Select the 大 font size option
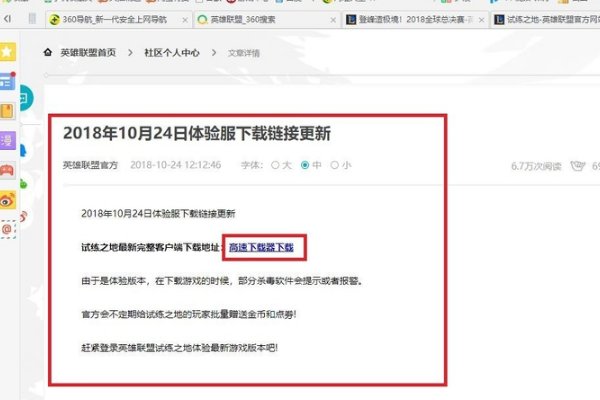 279,165
